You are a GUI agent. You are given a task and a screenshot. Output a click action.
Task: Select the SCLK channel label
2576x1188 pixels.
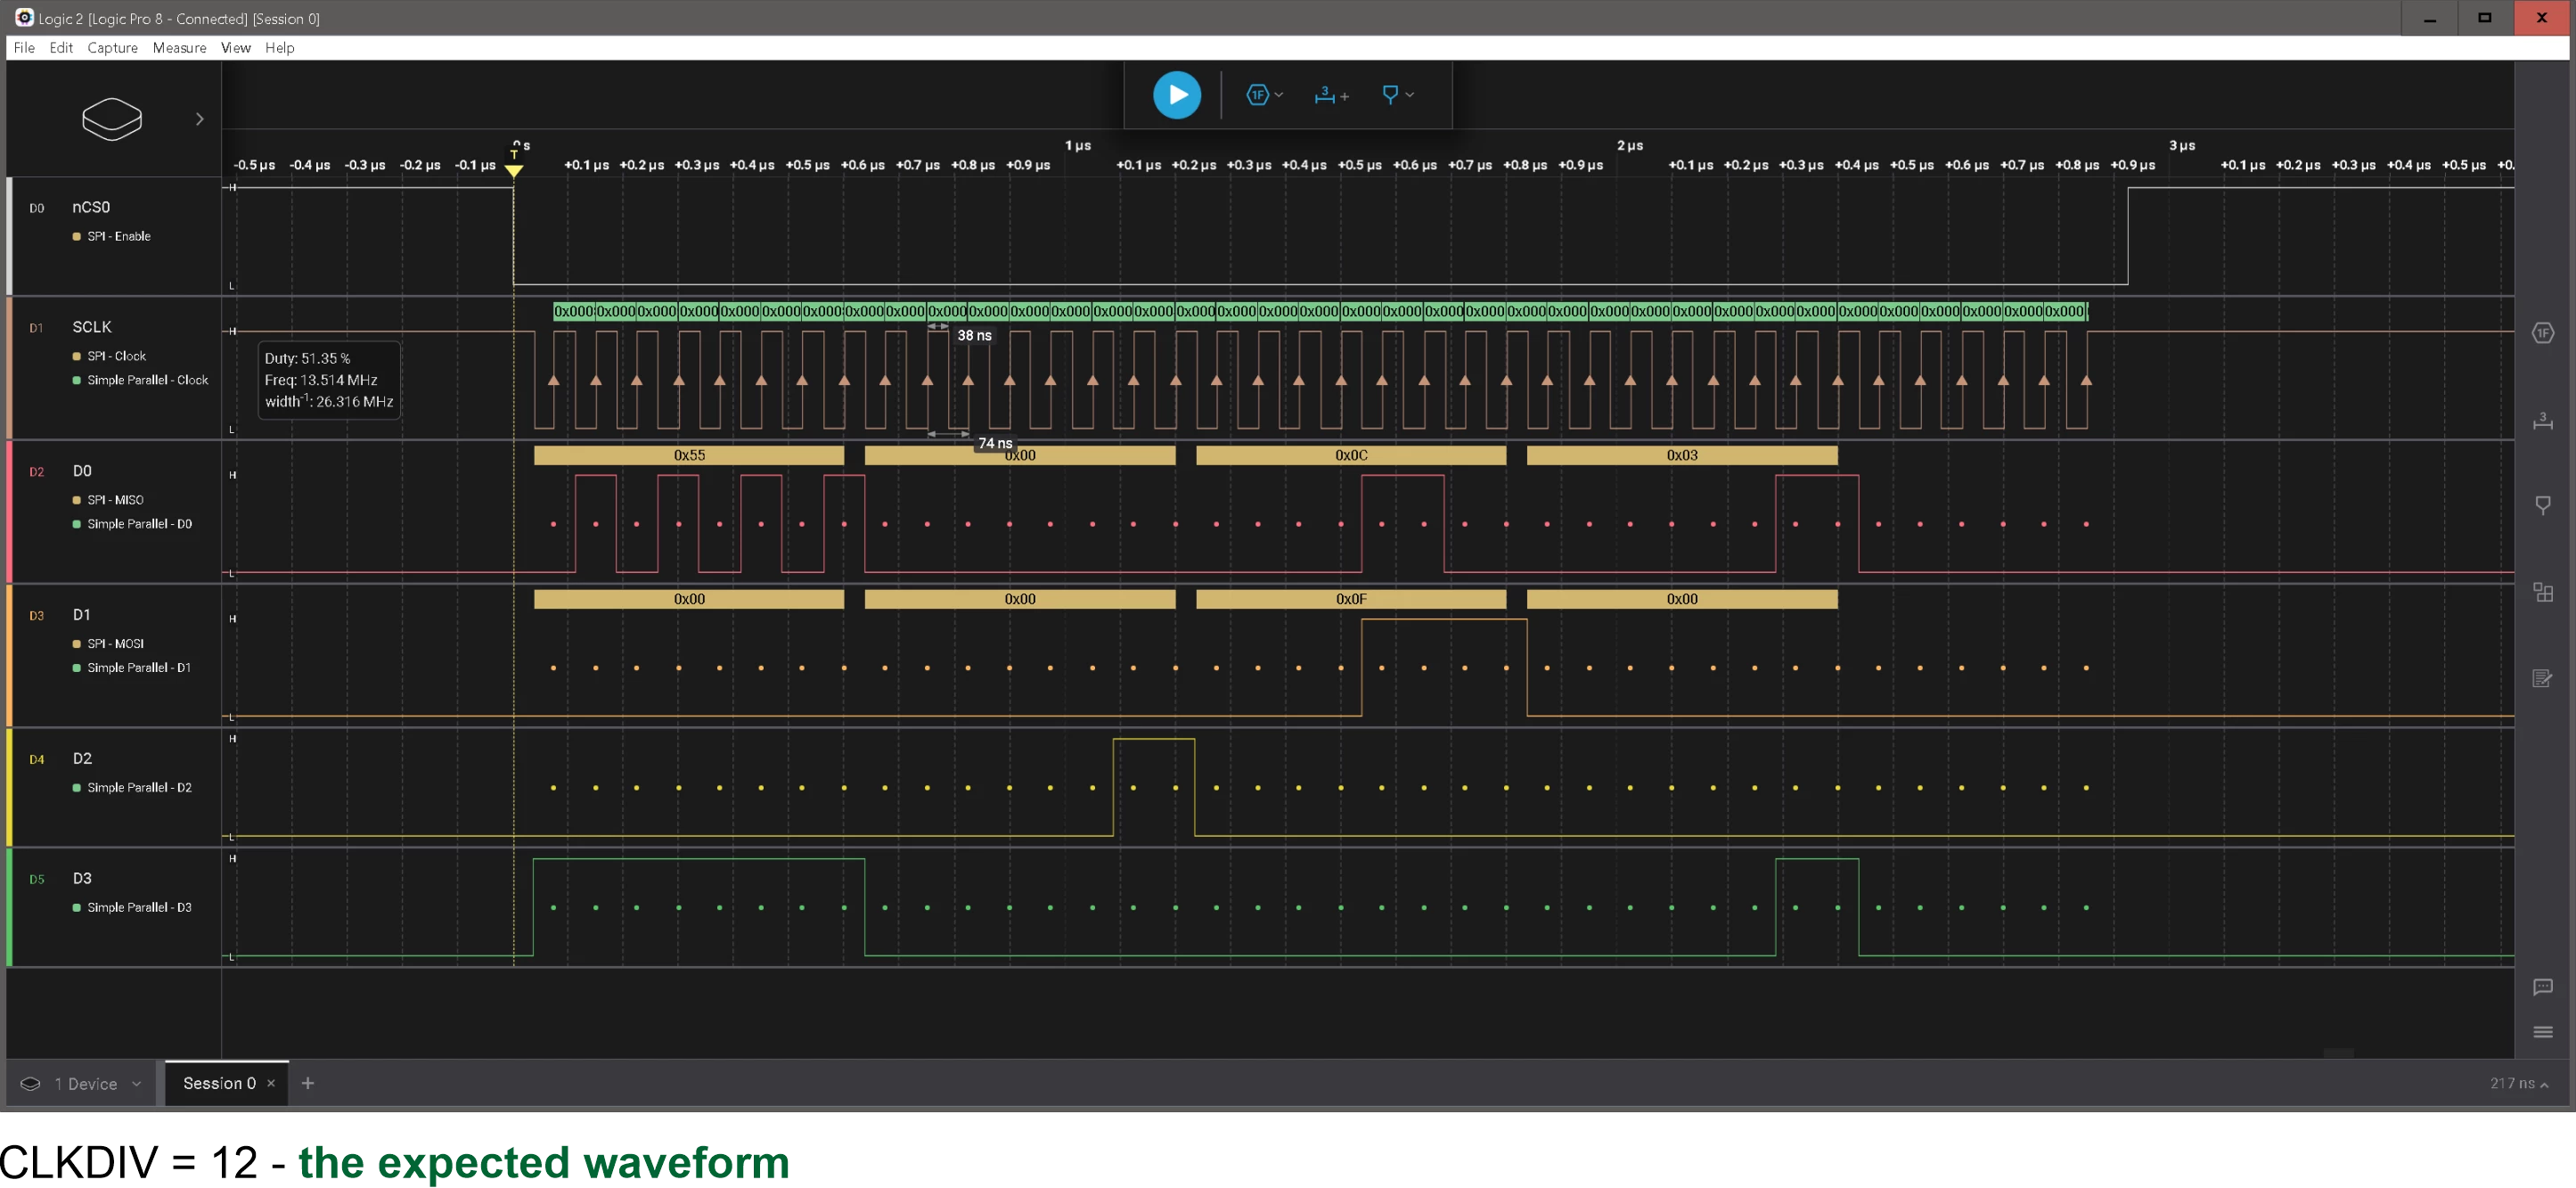(x=92, y=327)
